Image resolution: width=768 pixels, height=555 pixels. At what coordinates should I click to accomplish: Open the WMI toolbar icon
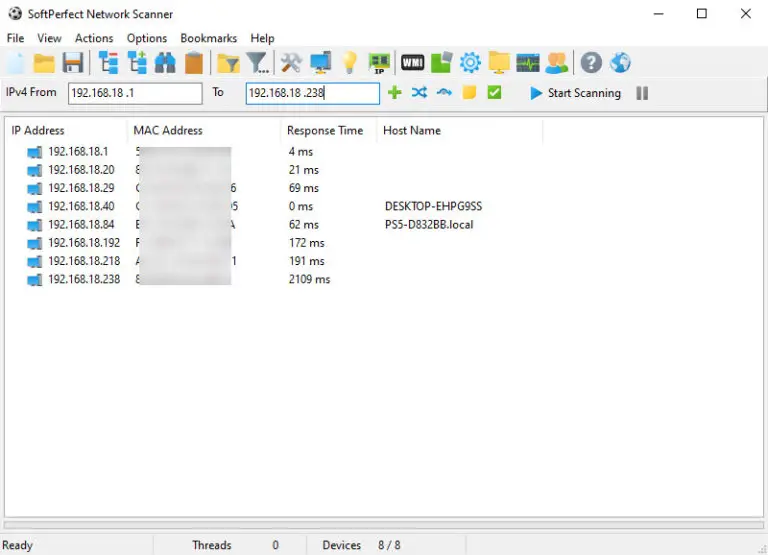coord(412,64)
